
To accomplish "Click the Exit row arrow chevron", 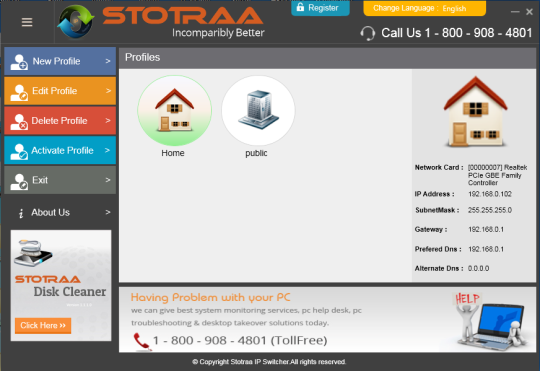I will pos(108,180).
